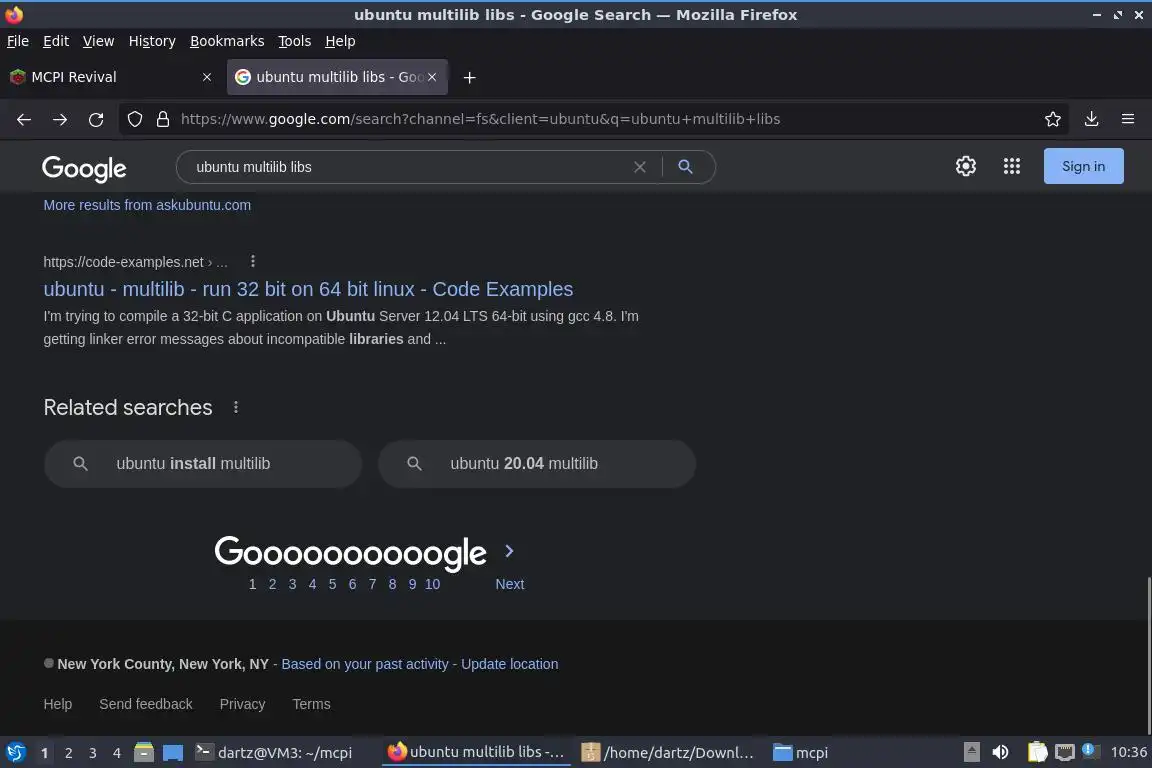Open clipboard manager tray icon

pyautogui.click(x=1037, y=752)
